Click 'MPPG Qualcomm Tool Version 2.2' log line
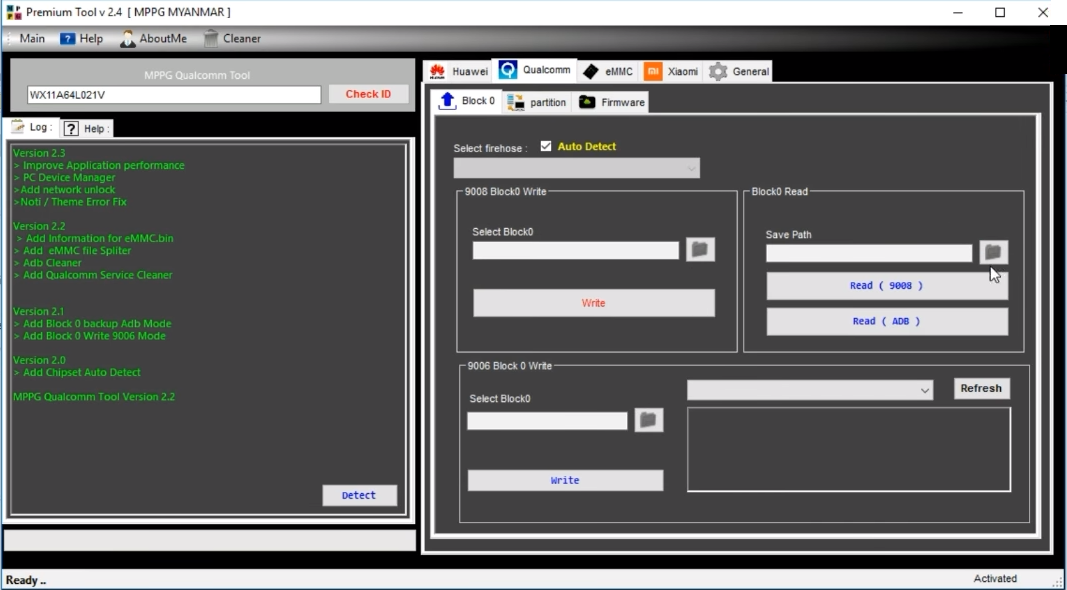The width and height of the screenshot is (1067, 590). click(94, 397)
